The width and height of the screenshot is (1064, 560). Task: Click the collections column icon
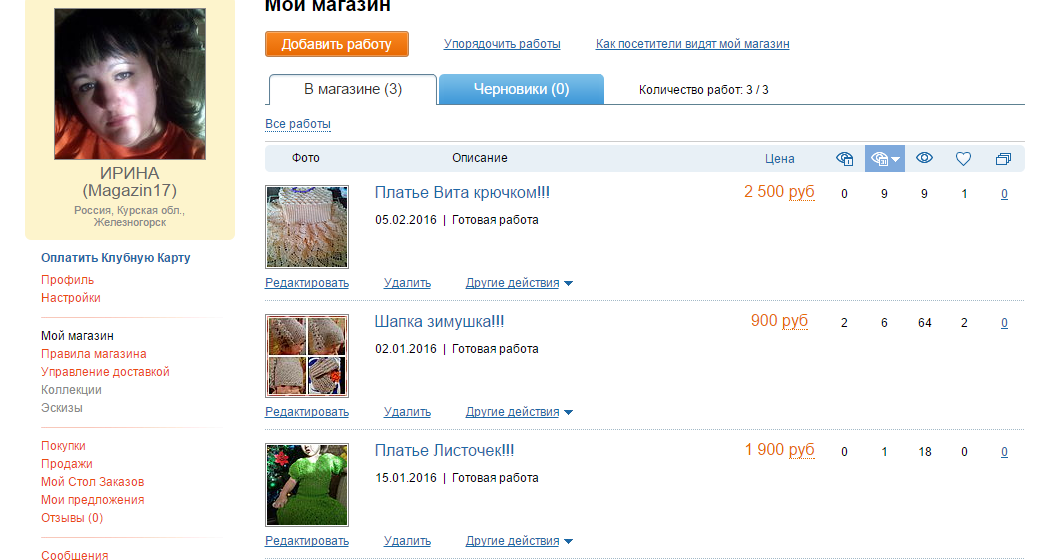[1003, 159]
